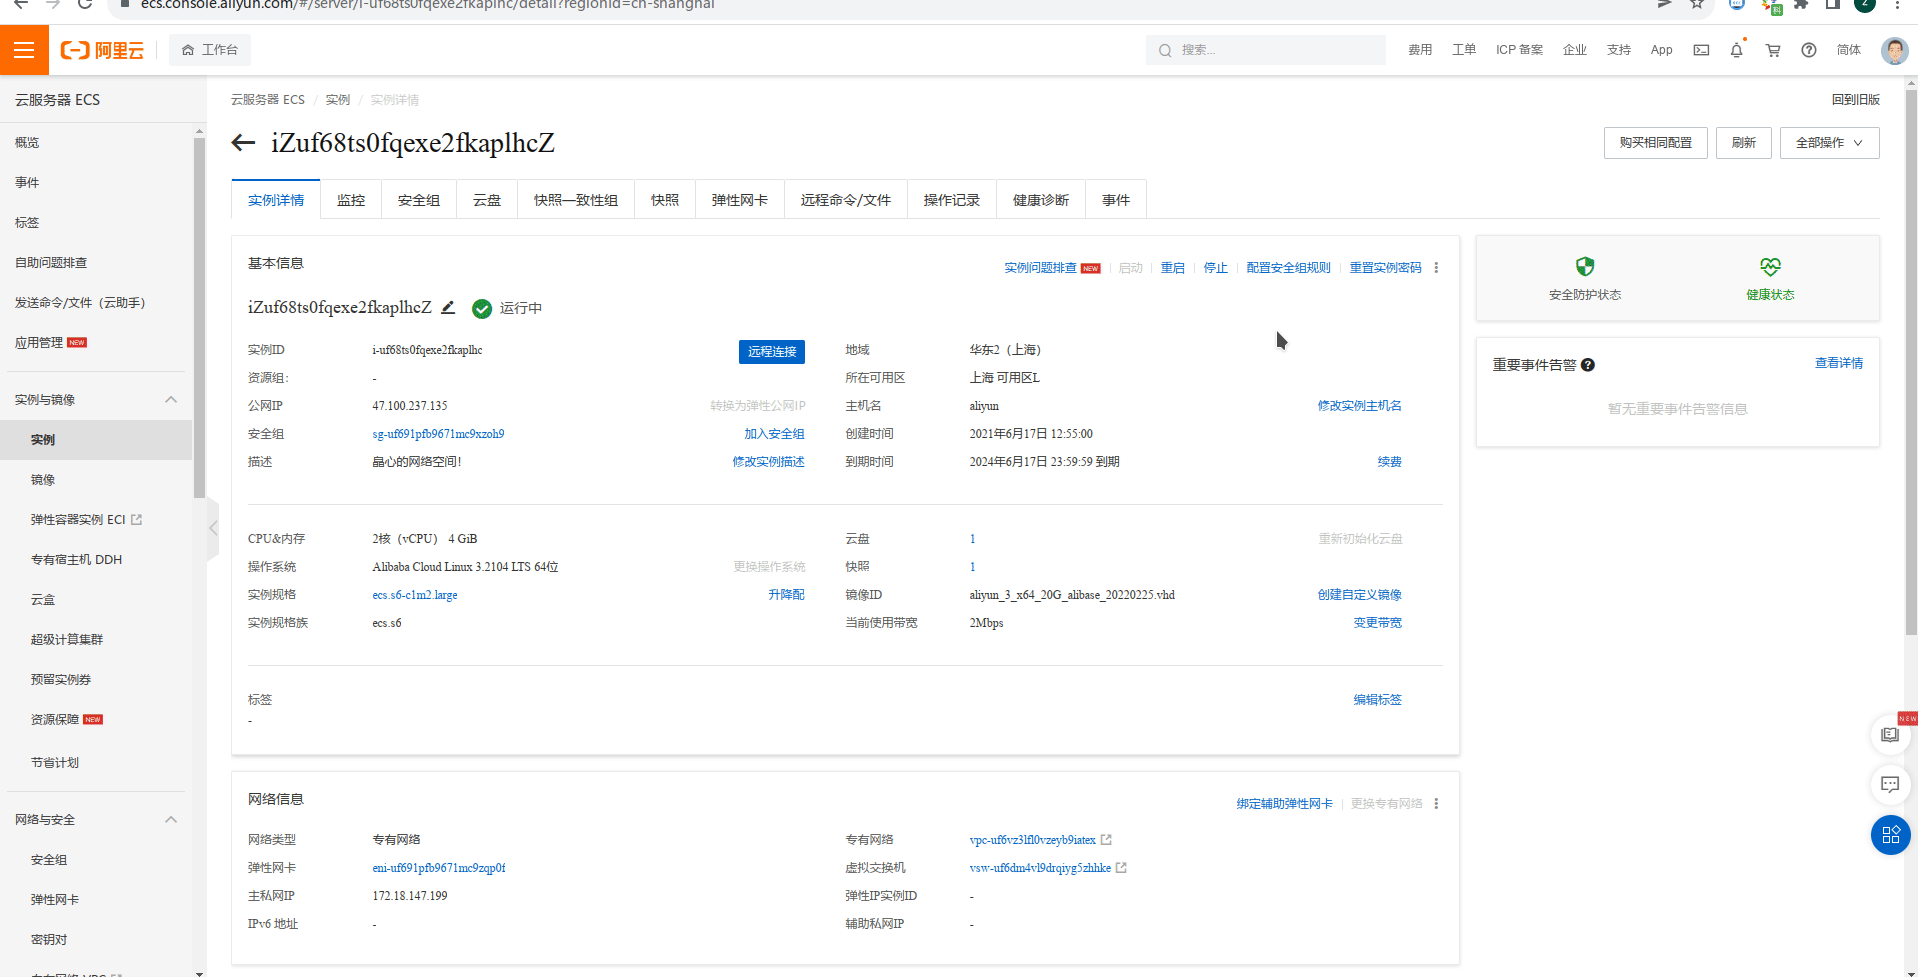Screen dimensions: 1918x977
Task: Click the 远程连接 button
Action: tap(772, 352)
